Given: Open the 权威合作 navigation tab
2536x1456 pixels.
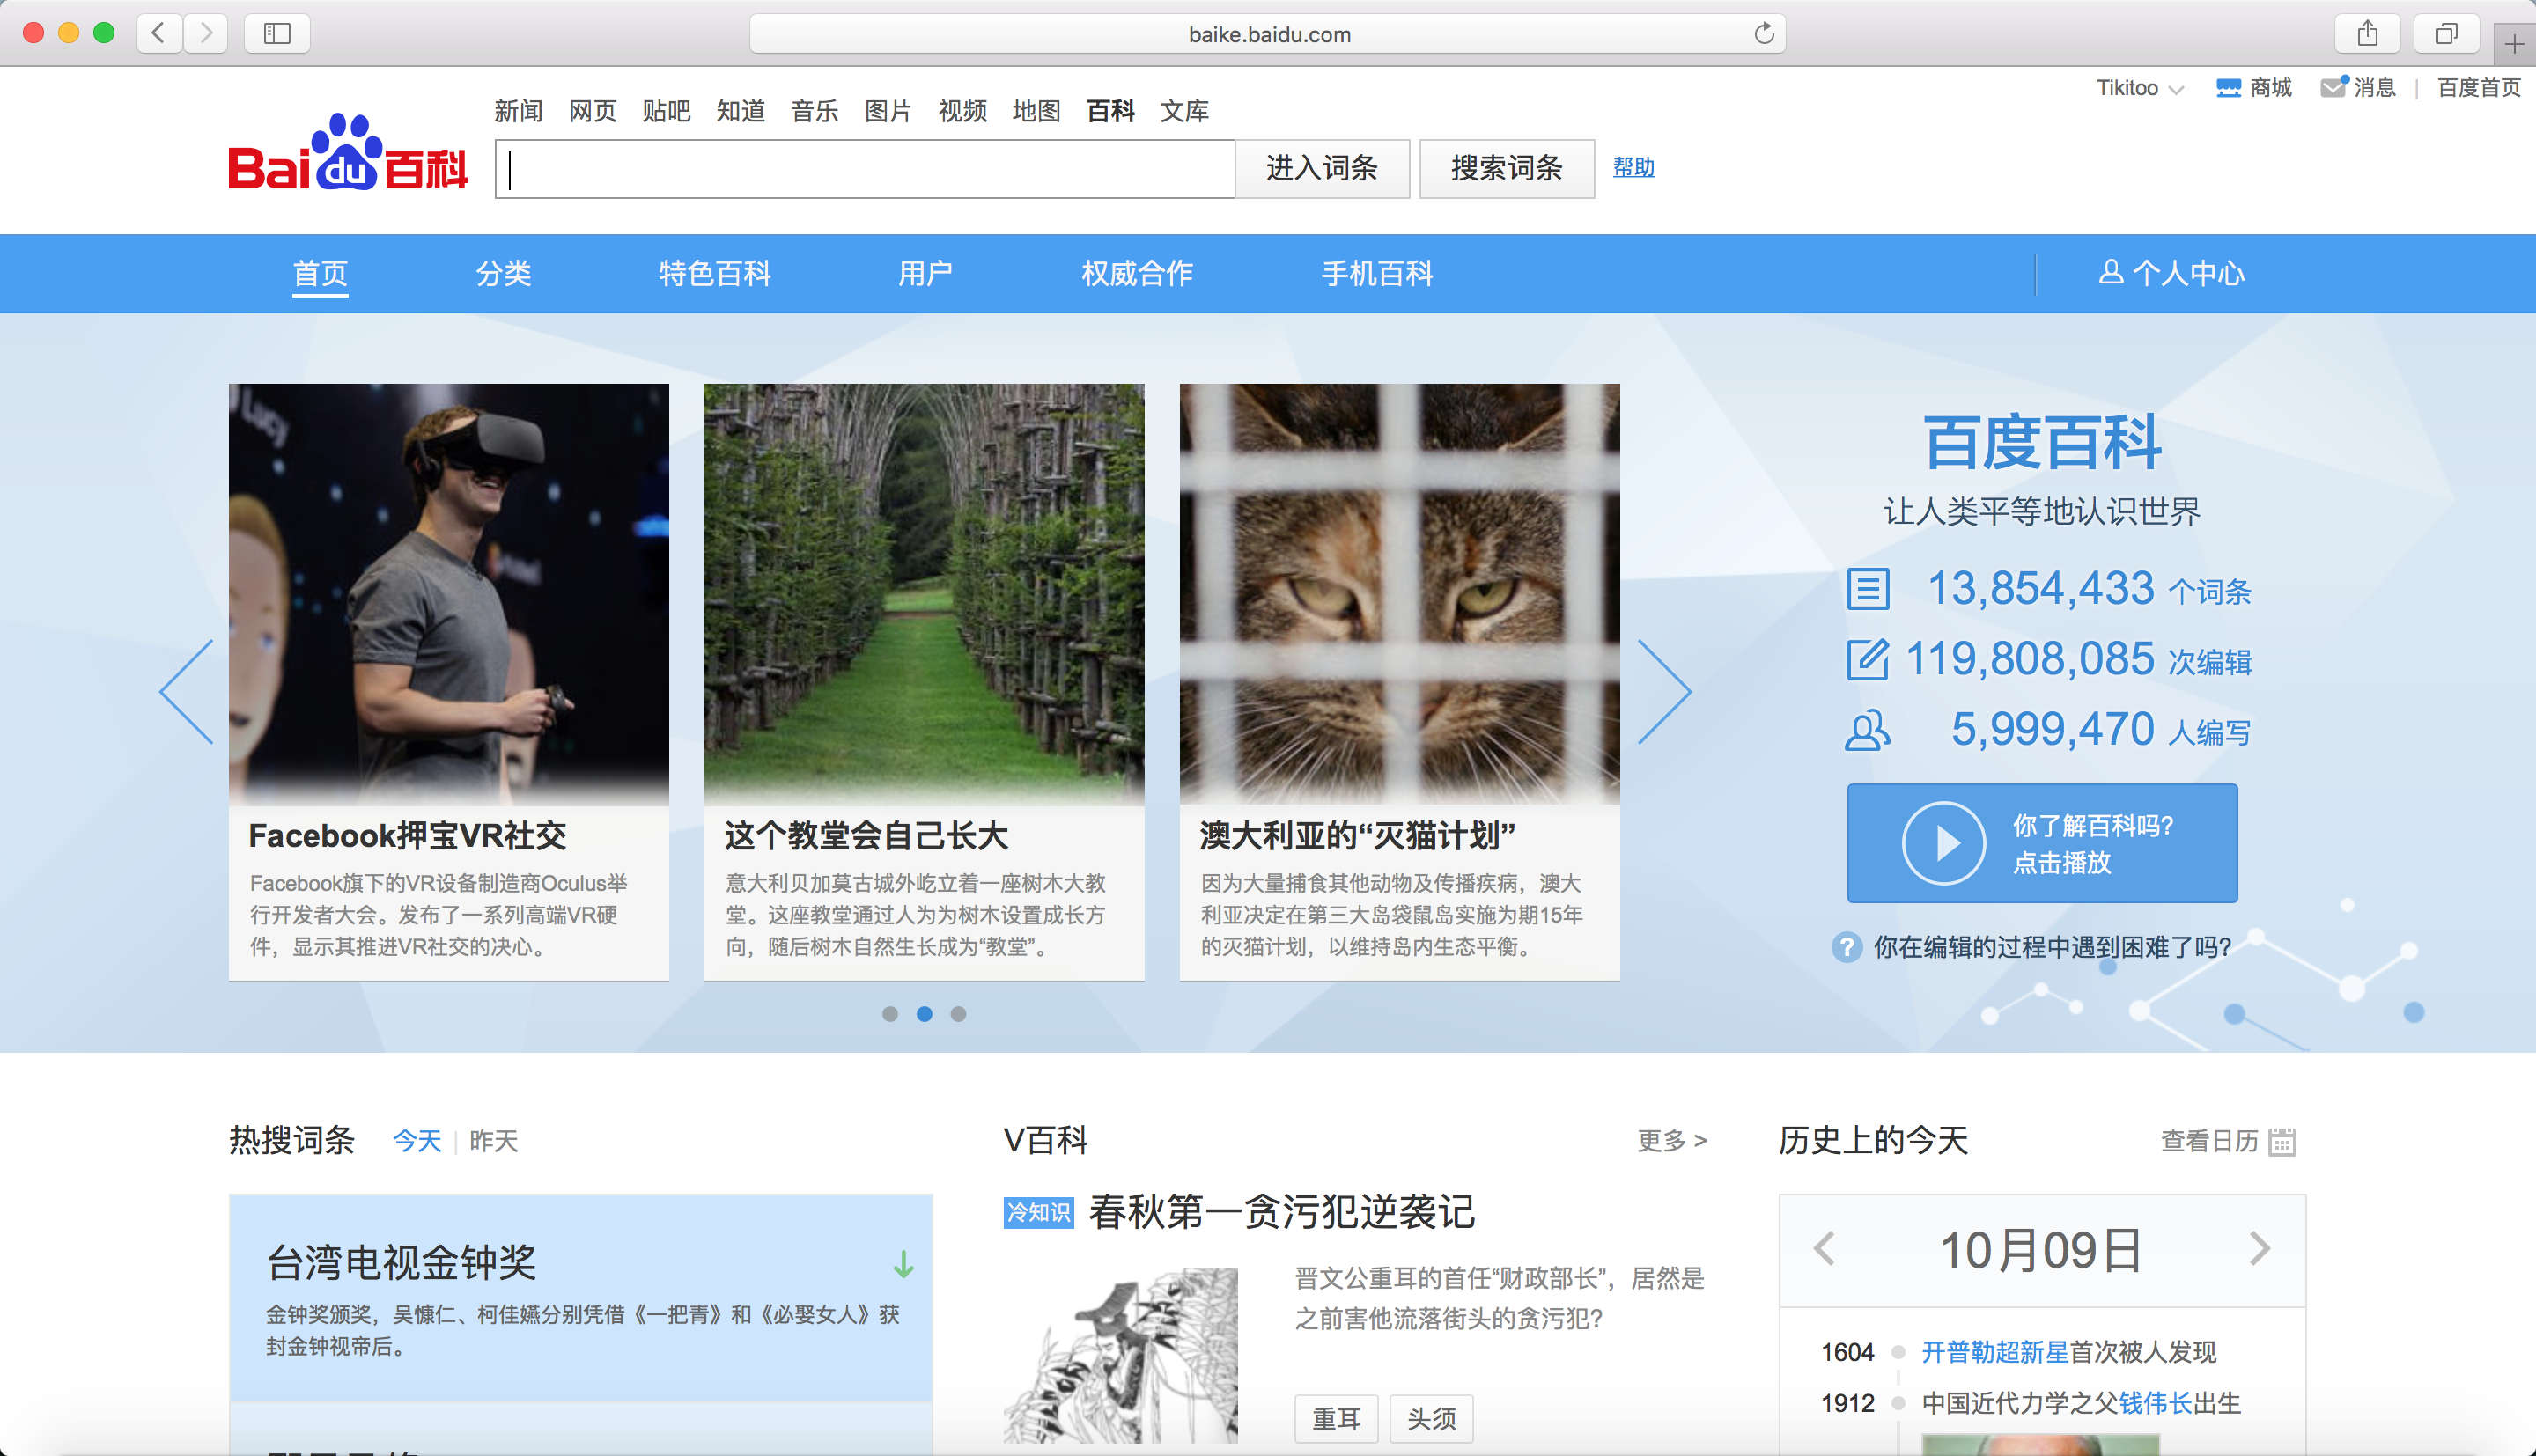Looking at the screenshot, I should (x=1137, y=273).
